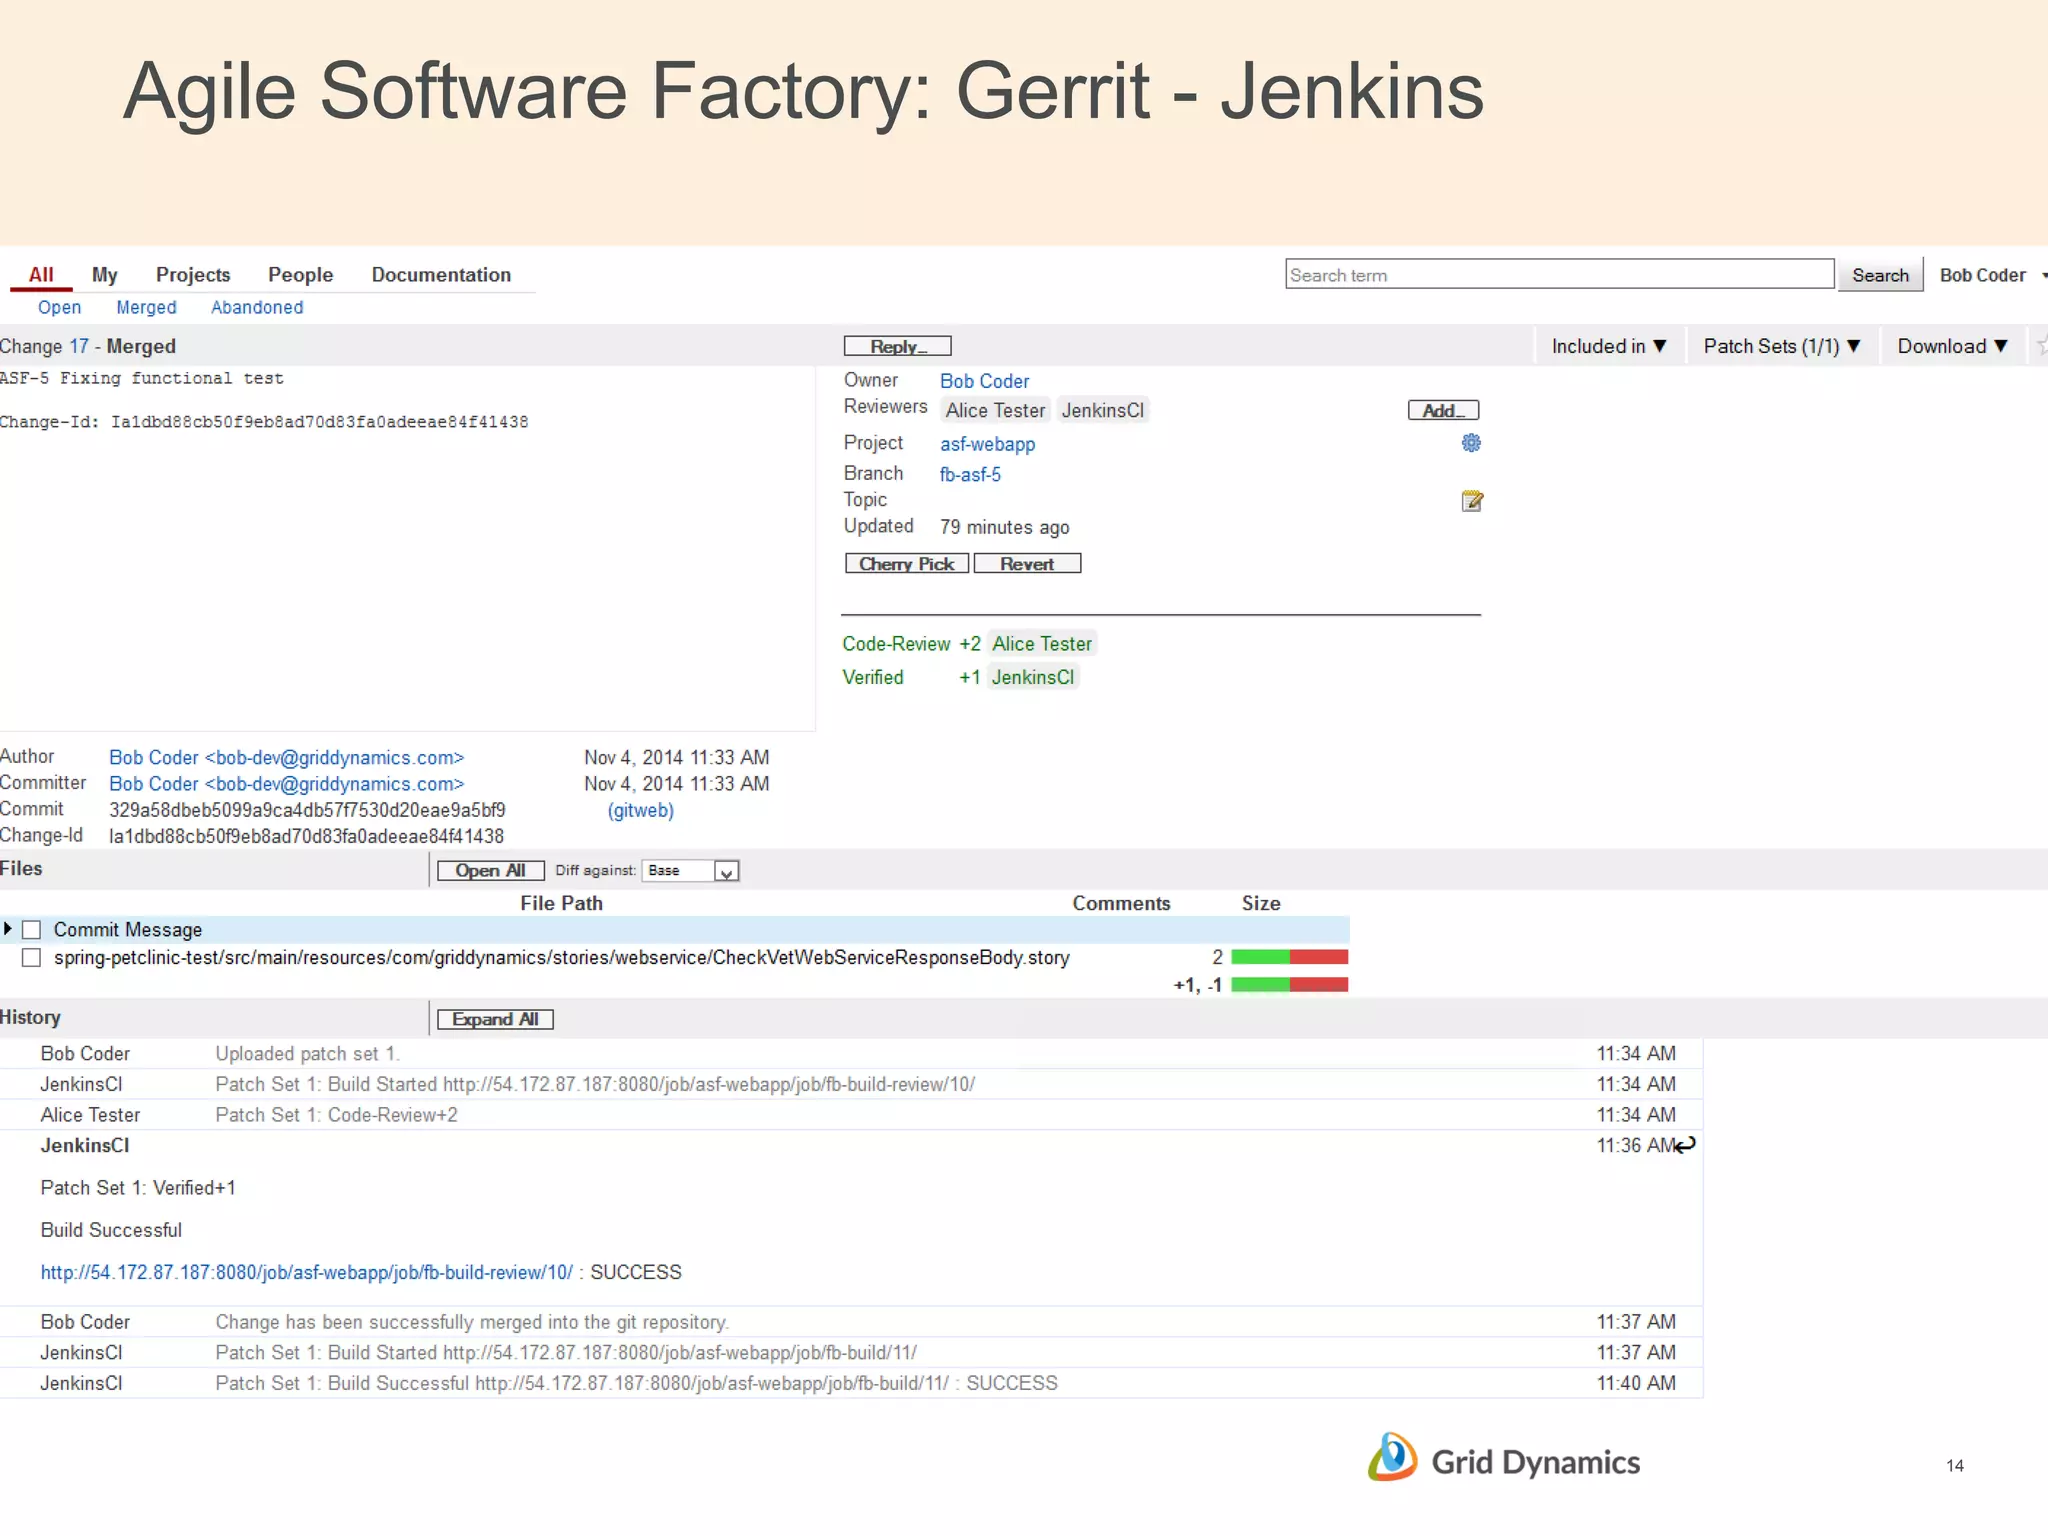The height and width of the screenshot is (1536, 2048).
Task: Click the commit hash 329a58dbeb5099a9ca4db57f7530d20eae9a5bf9
Action: 307,810
